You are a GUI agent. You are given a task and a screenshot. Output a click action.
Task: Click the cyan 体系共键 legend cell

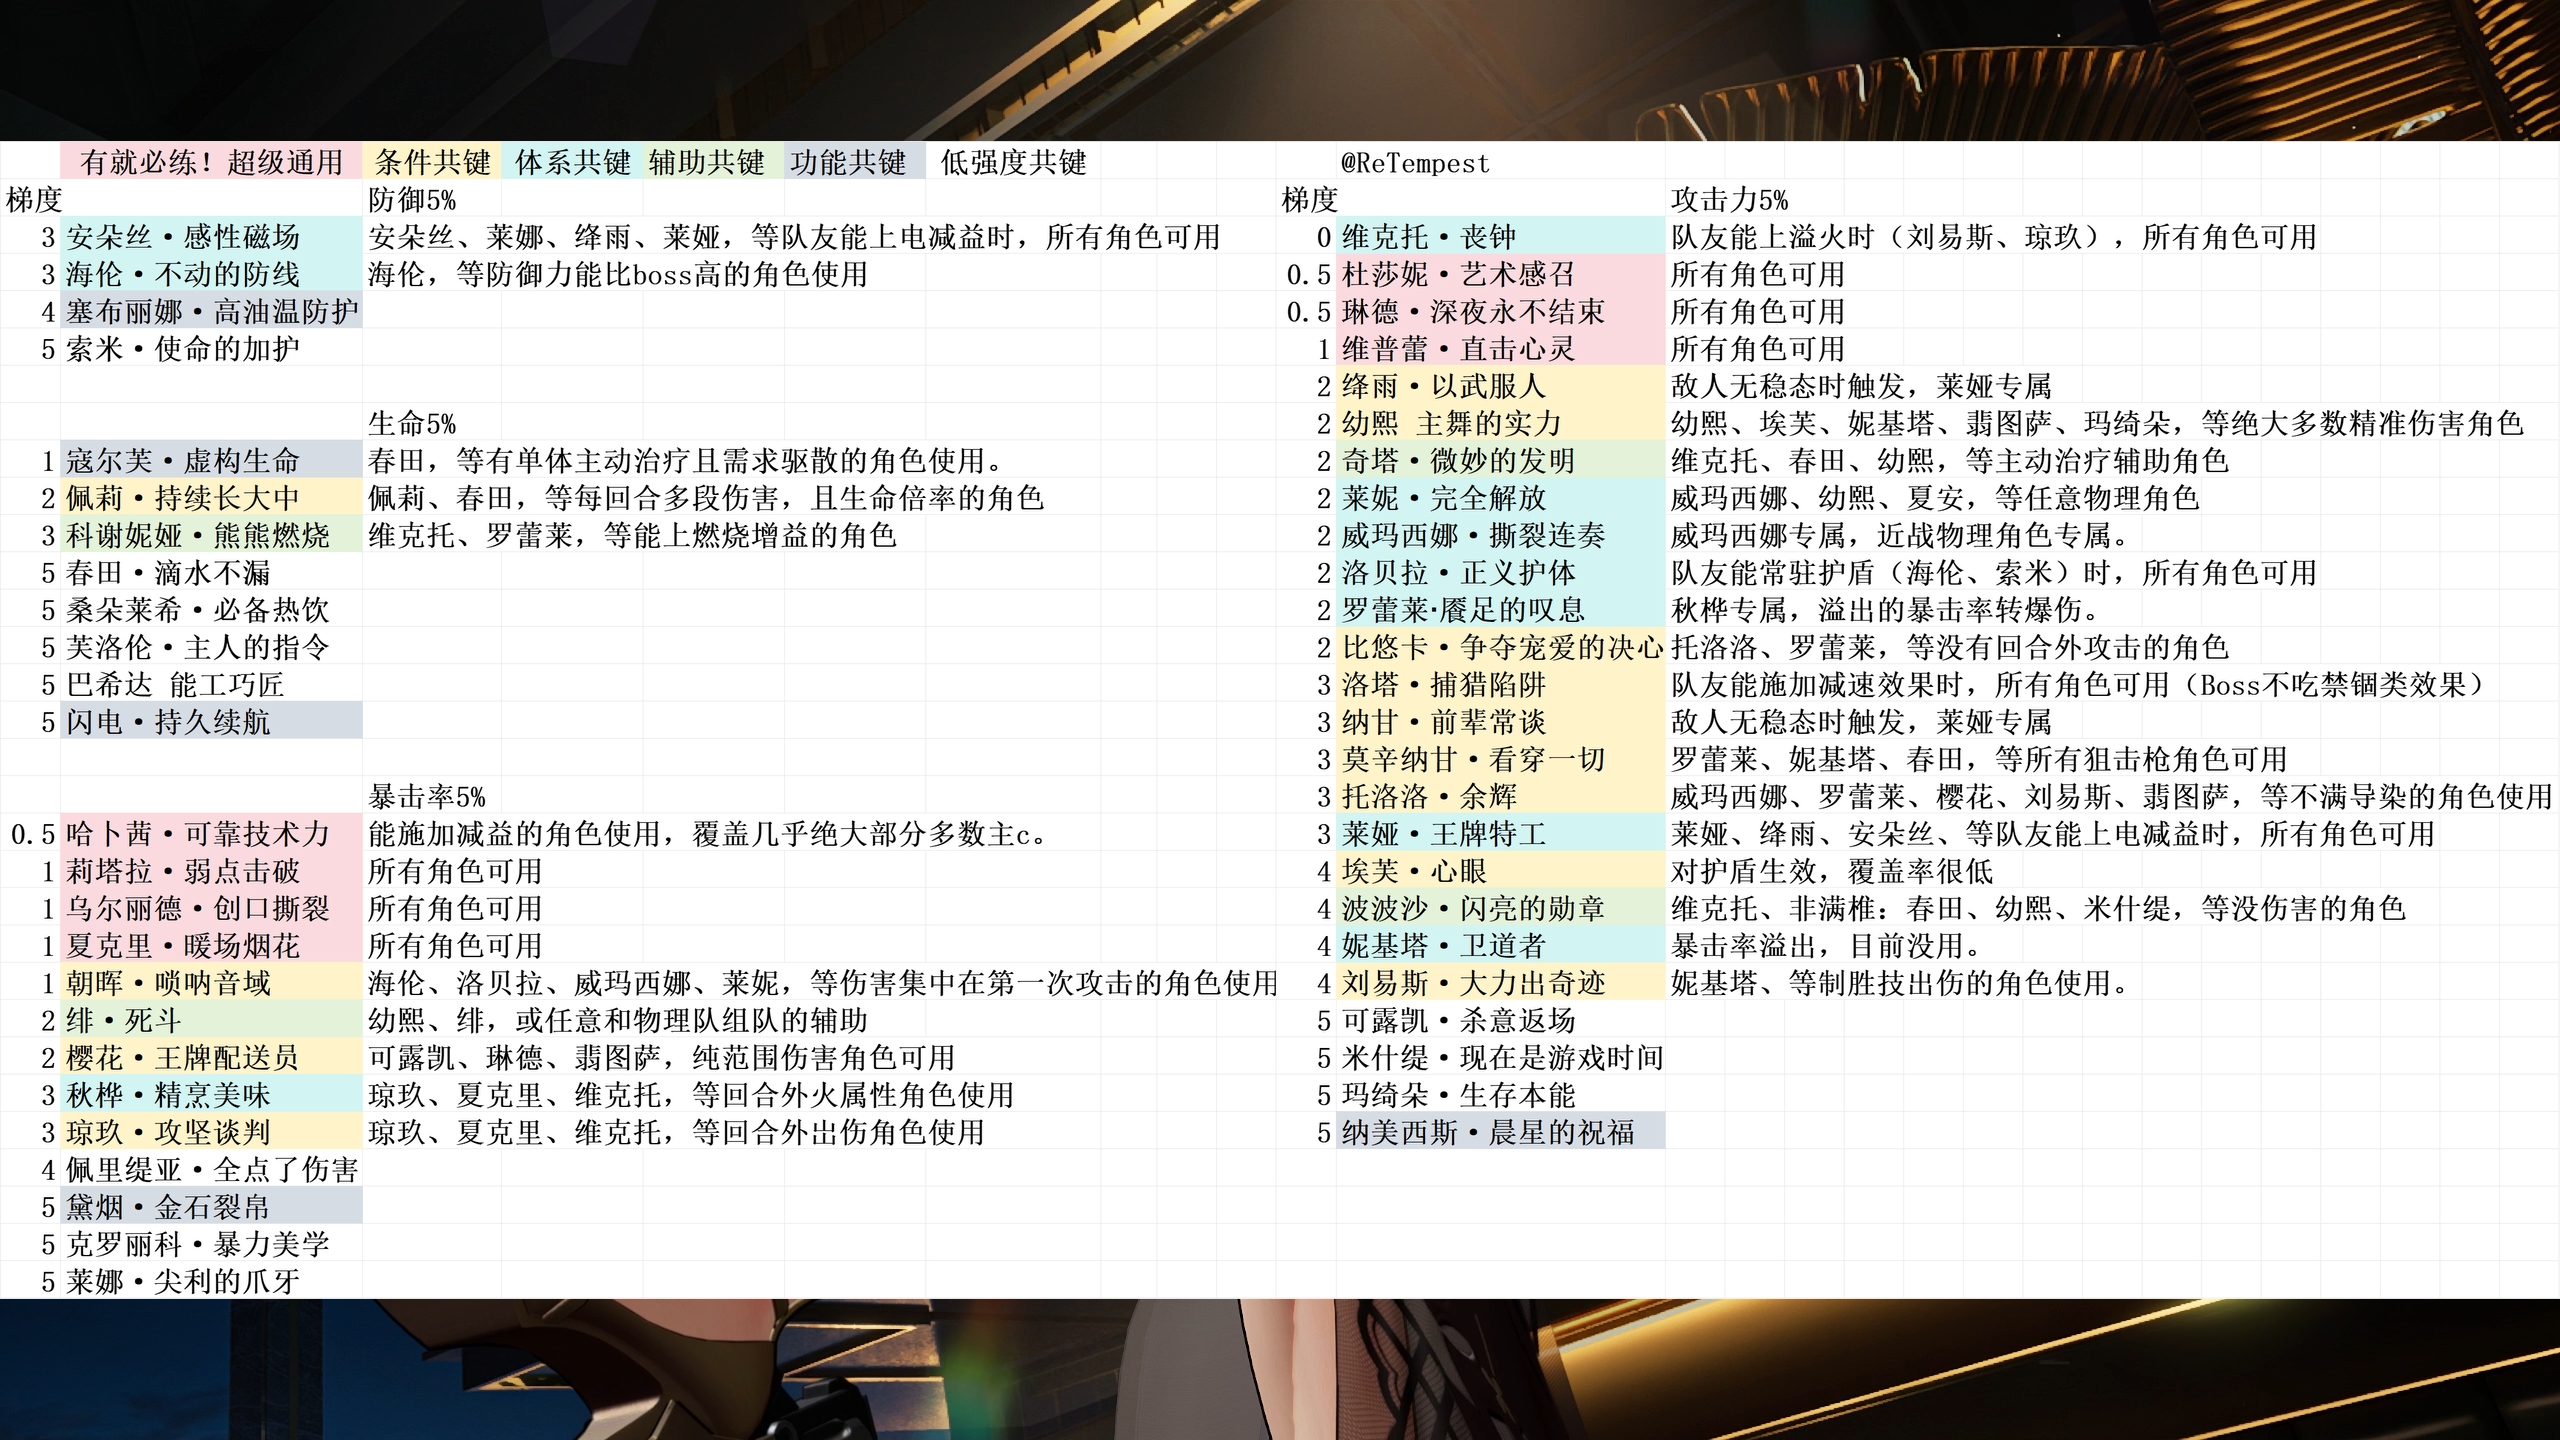tap(572, 162)
